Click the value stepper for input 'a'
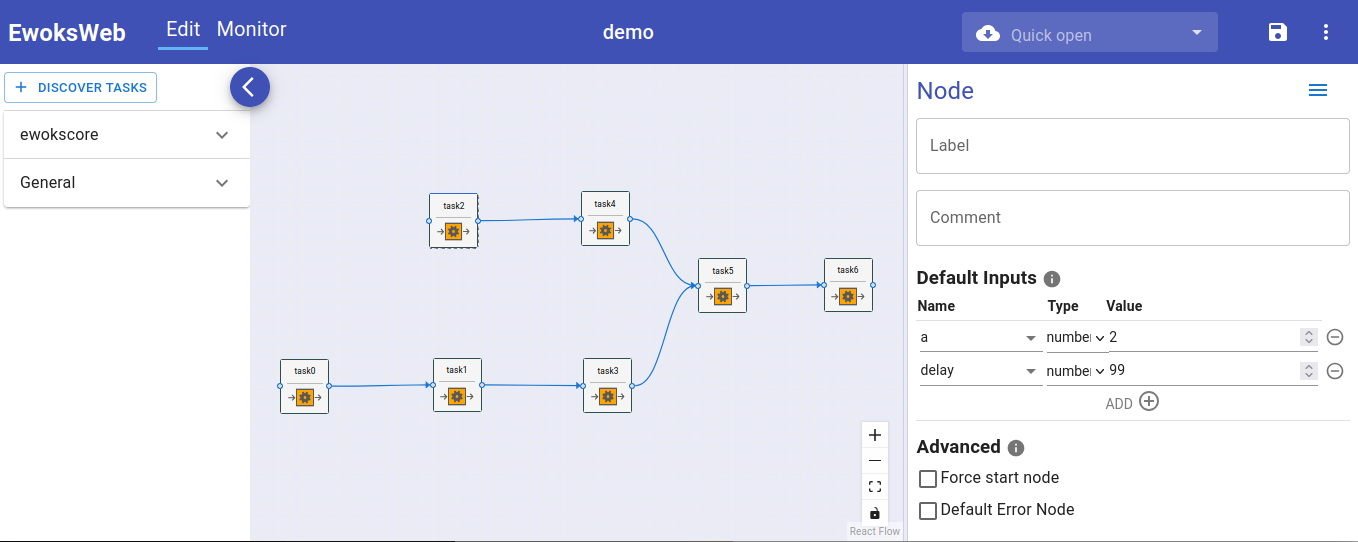Screen dimensions: 1358x542 point(1308,338)
